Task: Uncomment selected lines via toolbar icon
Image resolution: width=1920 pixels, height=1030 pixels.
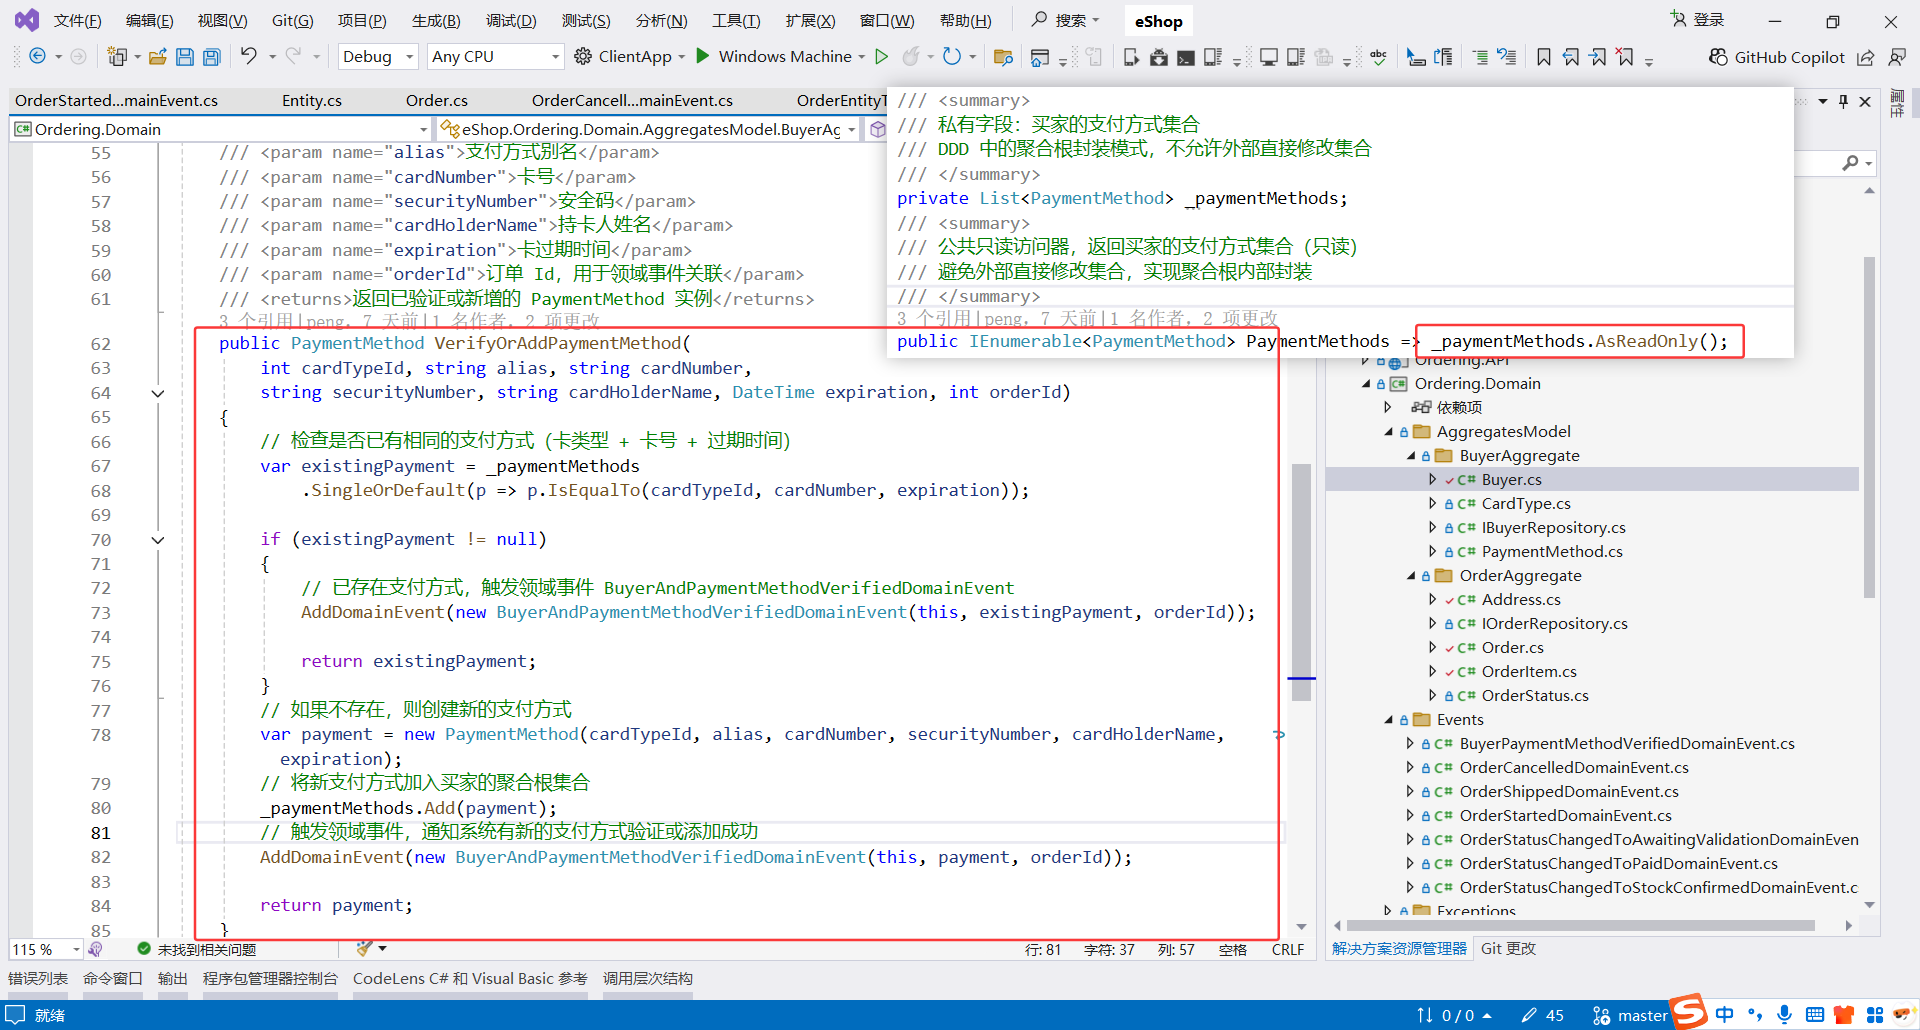Action: [1507, 57]
